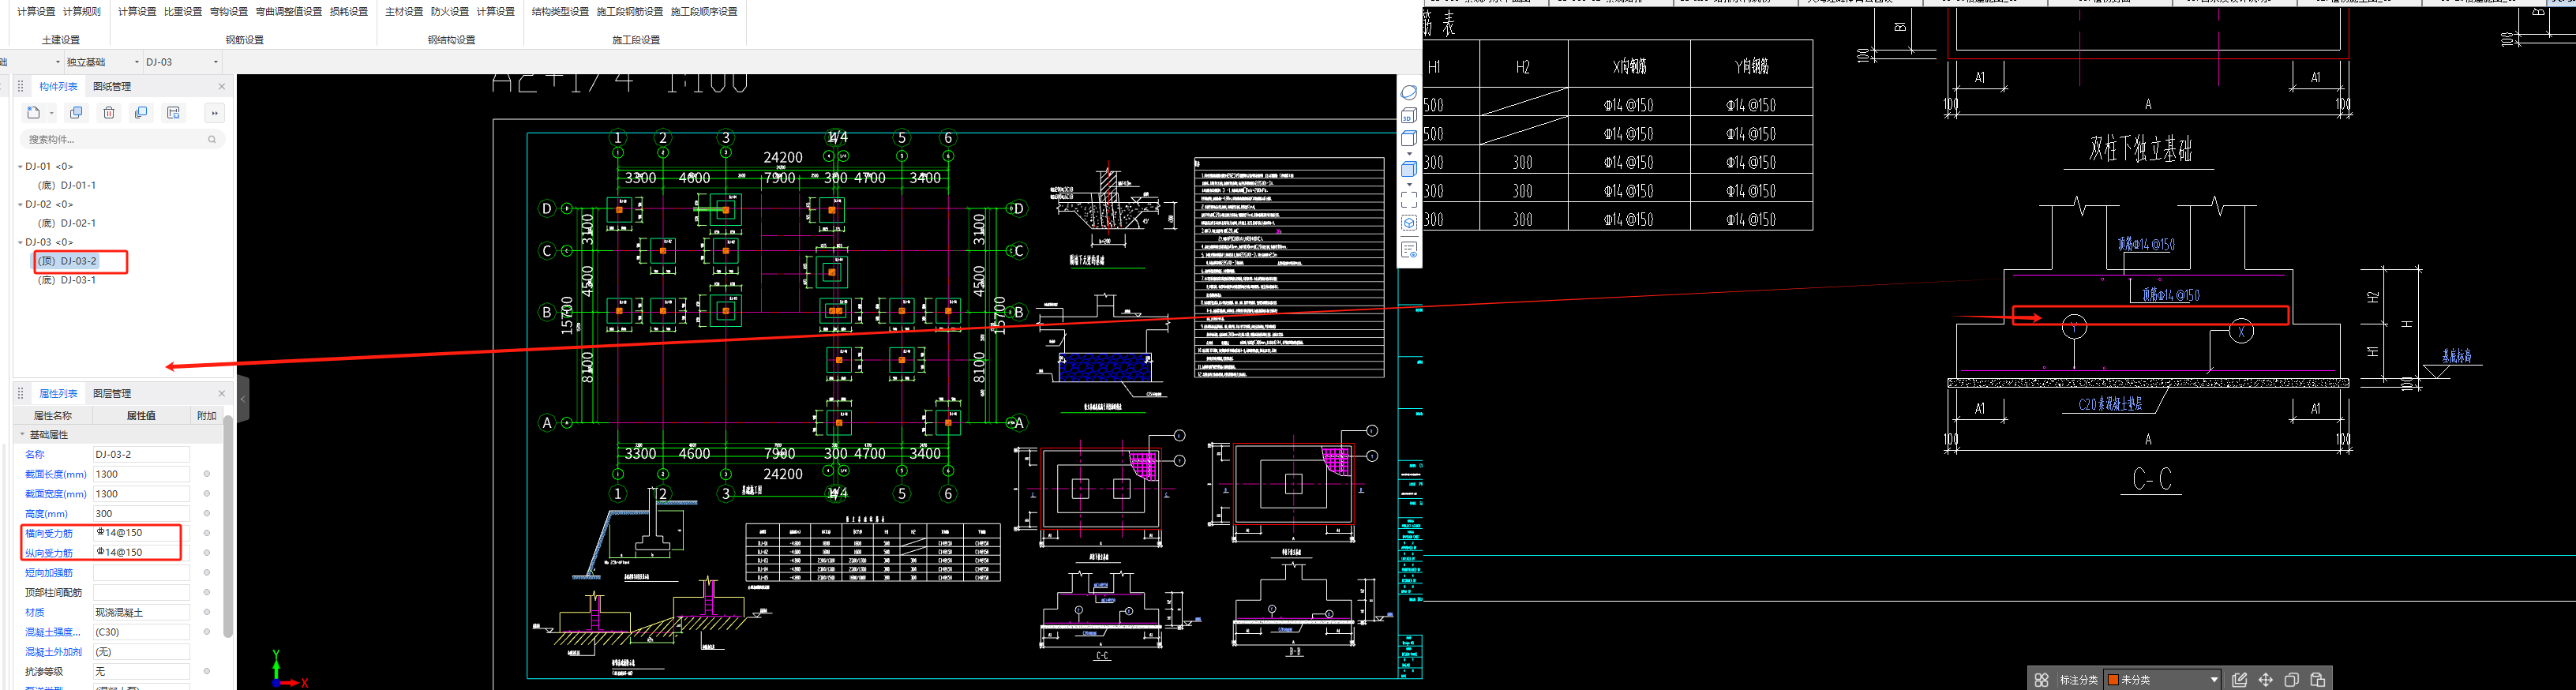
Task: Expand more tools with the double-arrow button
Action: (214, 113)
